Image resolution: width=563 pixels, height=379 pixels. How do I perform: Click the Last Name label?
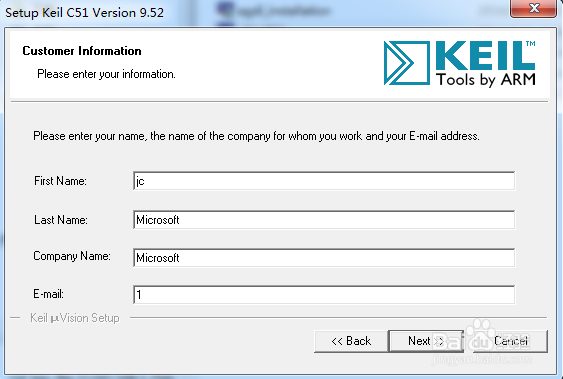click(61, 220)
